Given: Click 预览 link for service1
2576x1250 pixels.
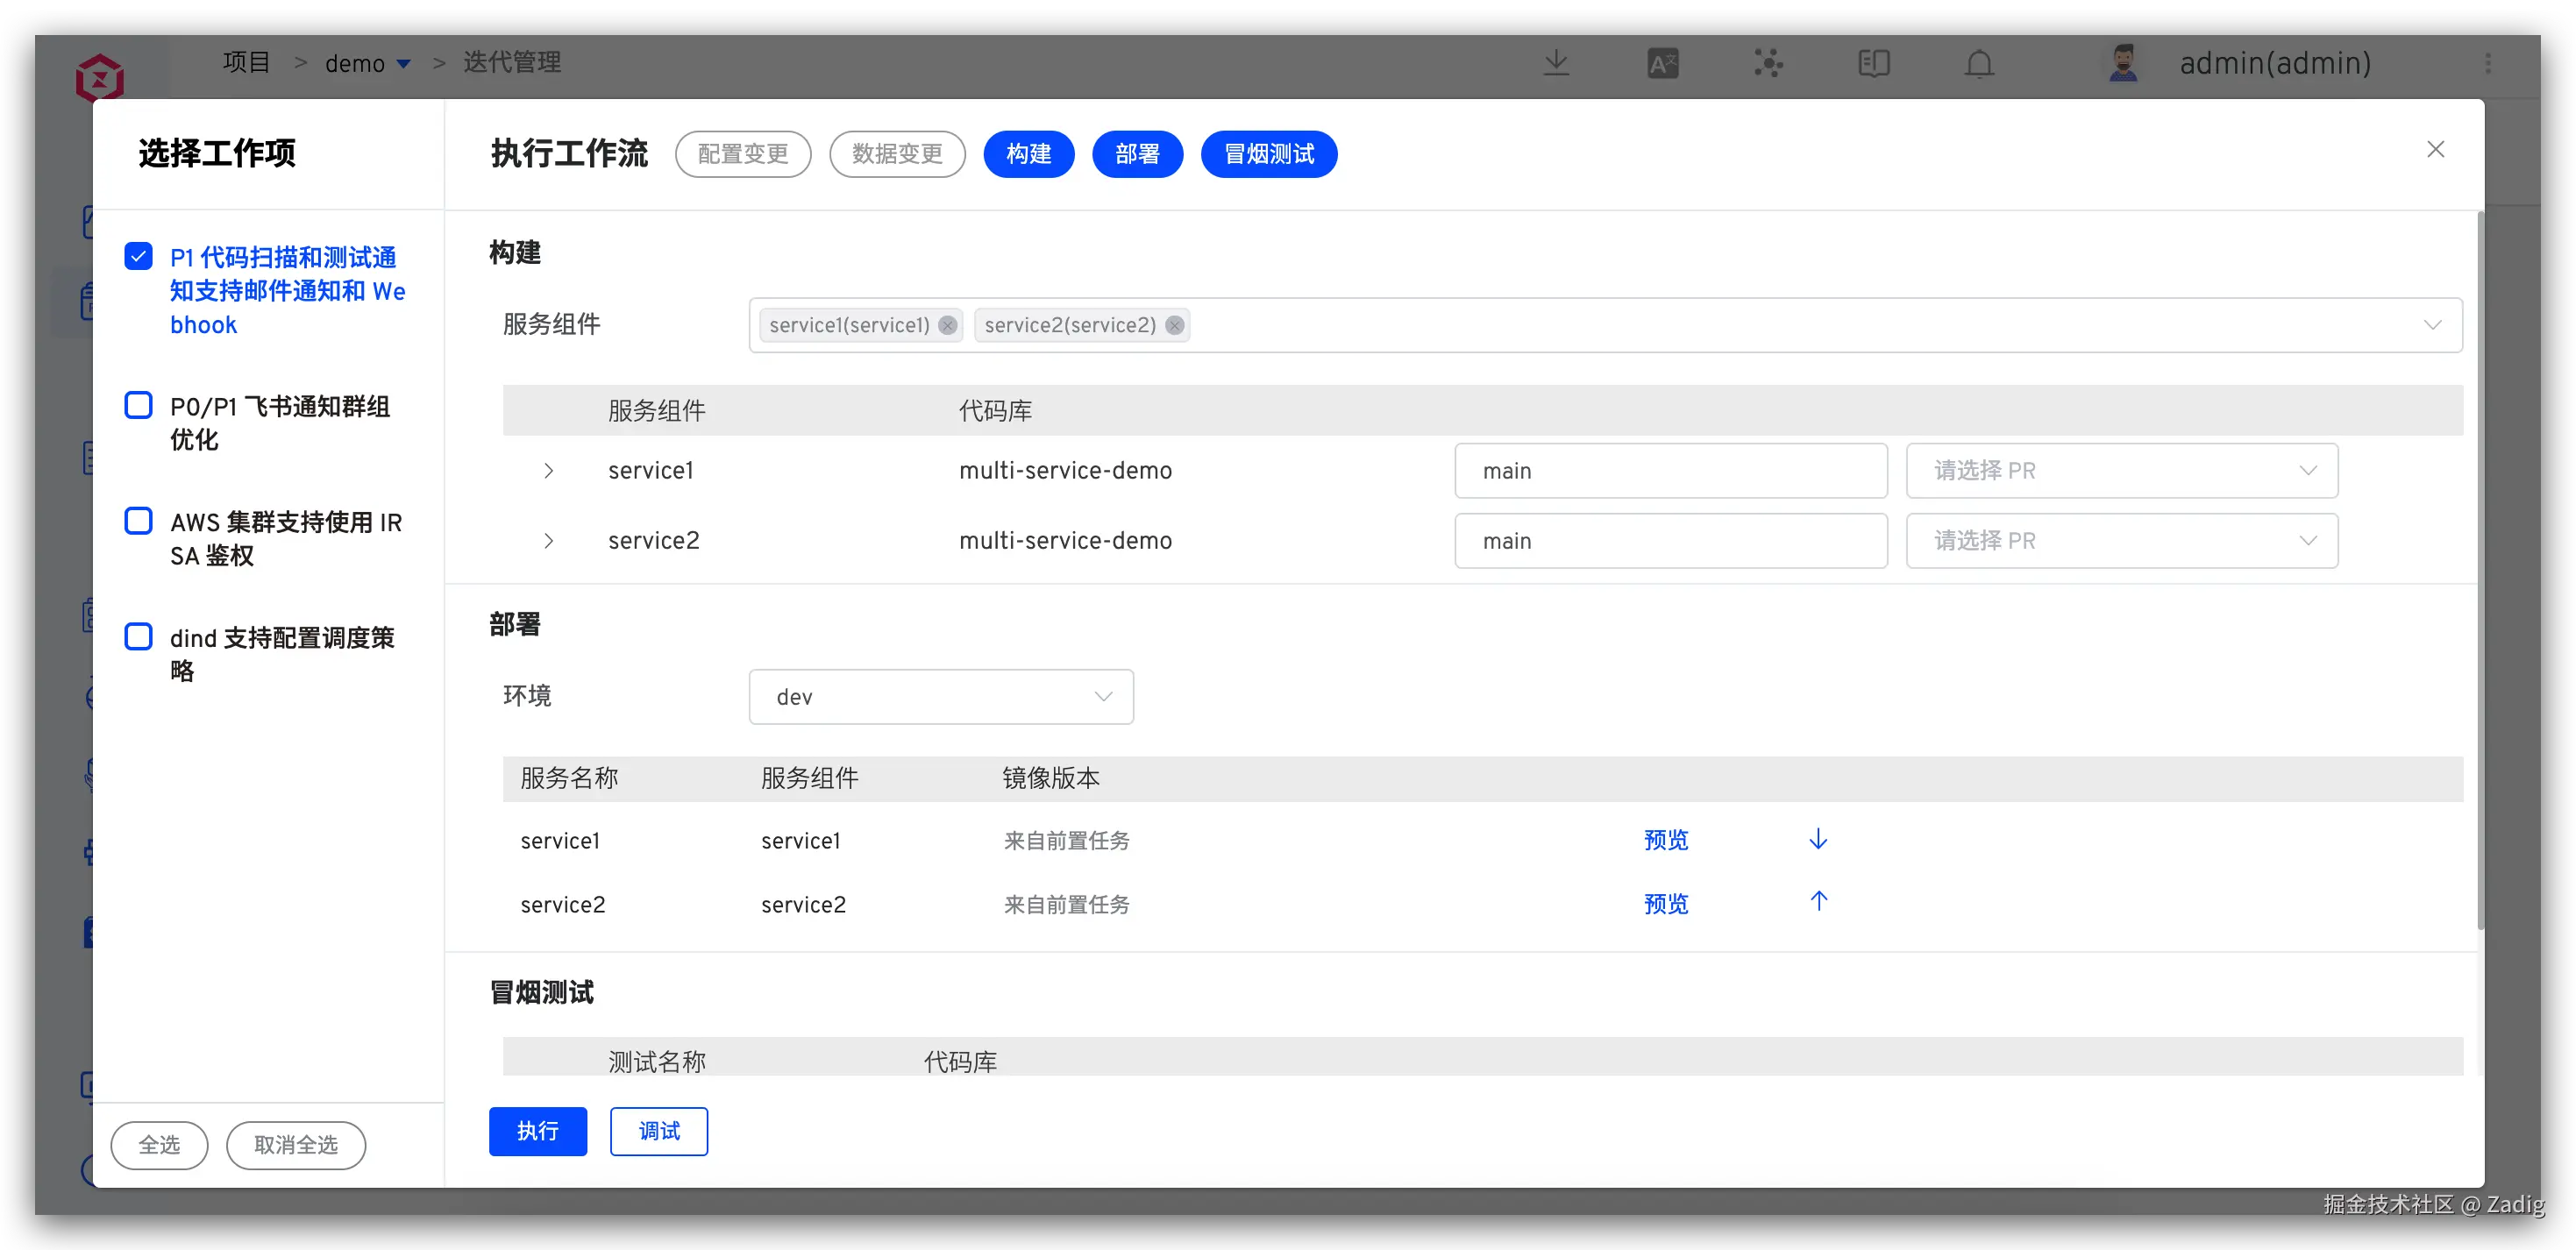Looking at the screenshot, I should [x=1665, y=840].
